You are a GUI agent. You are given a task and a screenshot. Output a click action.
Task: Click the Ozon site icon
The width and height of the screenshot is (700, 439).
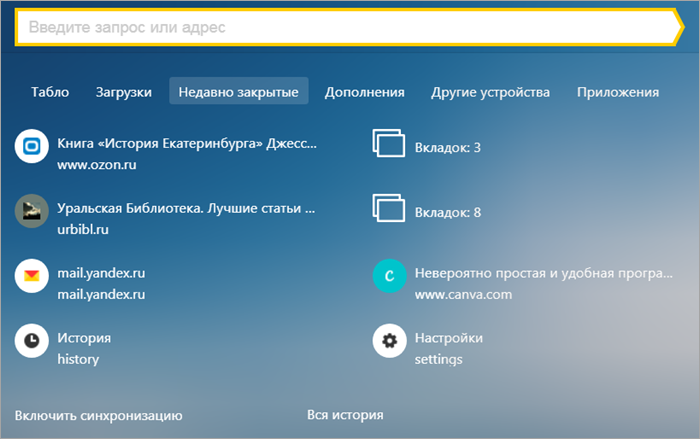click(x=32, y=146)
